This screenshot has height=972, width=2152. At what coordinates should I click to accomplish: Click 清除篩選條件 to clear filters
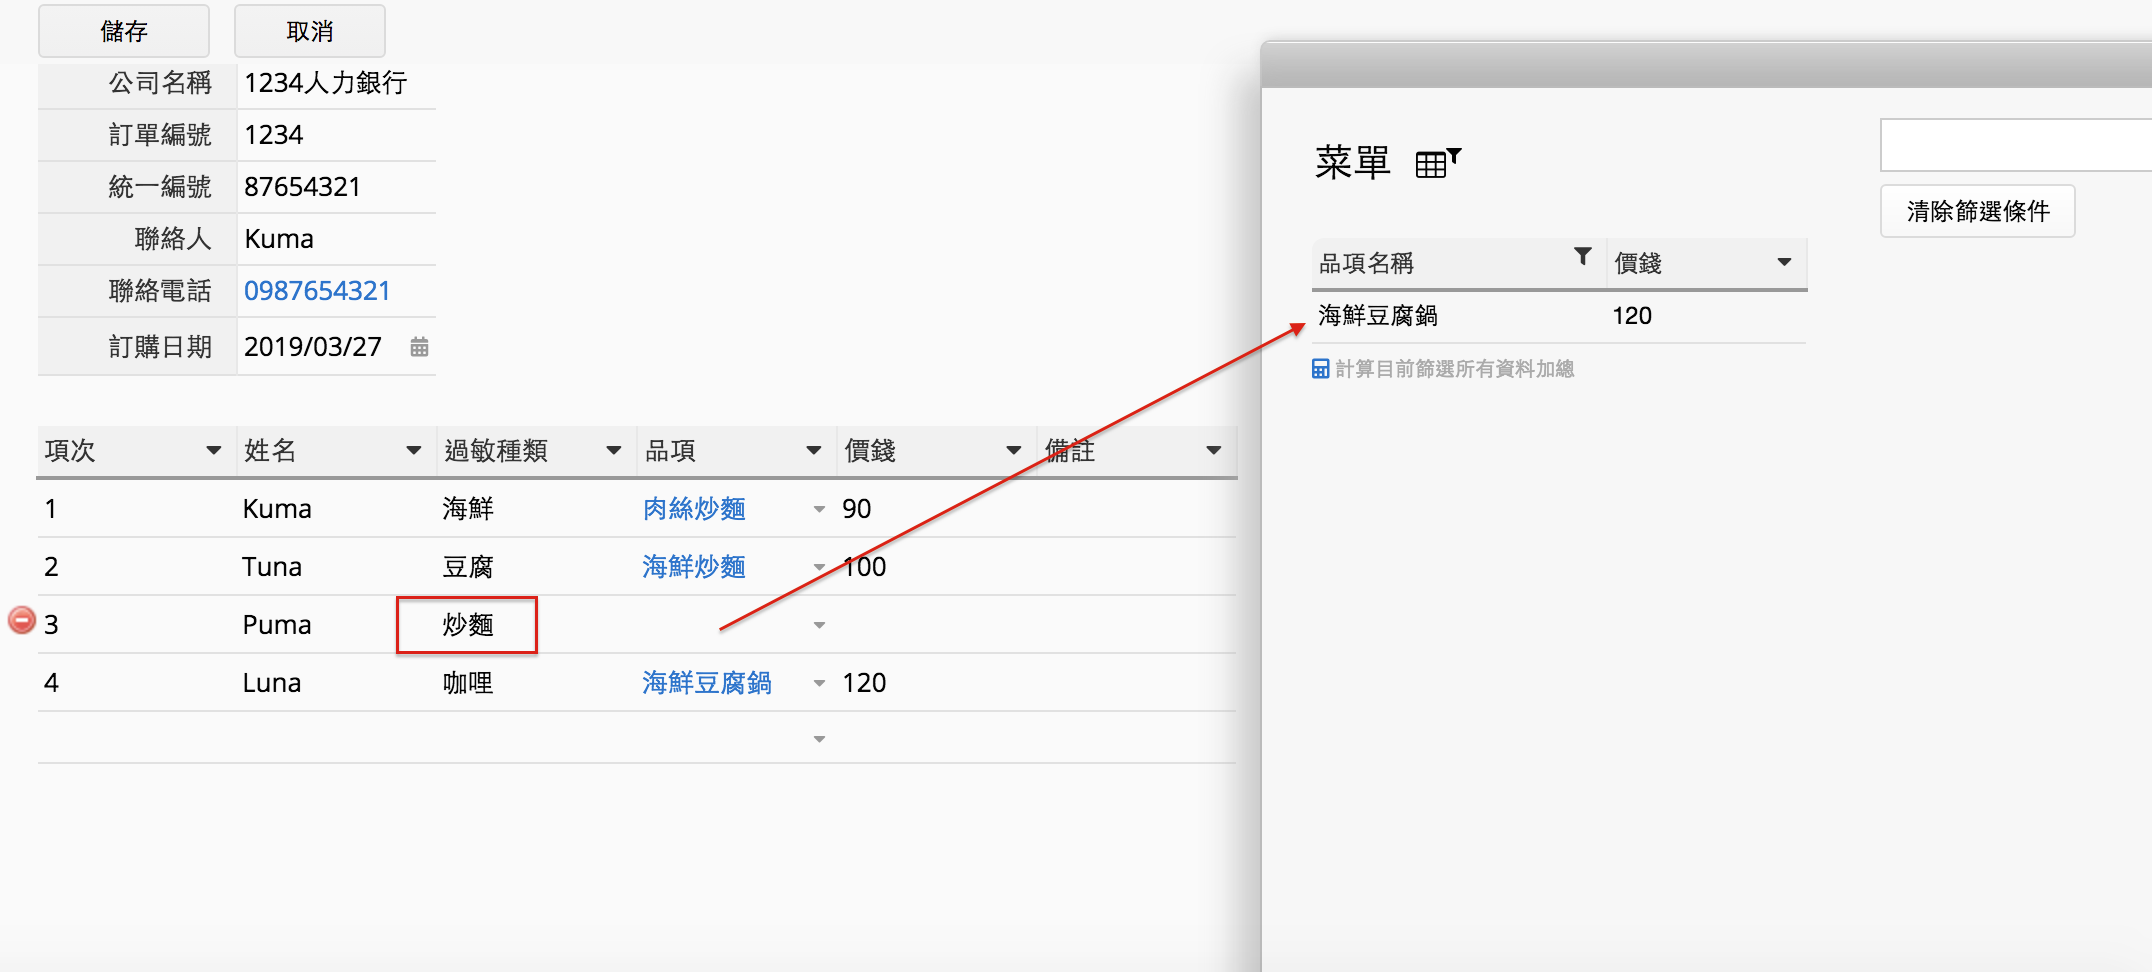pos(1976,211)
